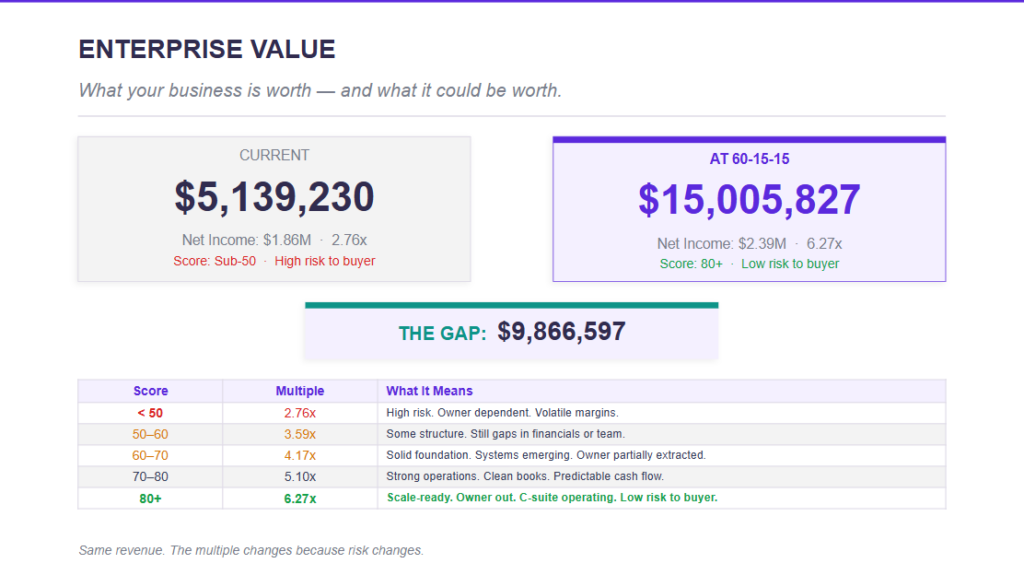Select the '< 50' score cell
This screenshot has height=575, width=1024.
point(150,413)
